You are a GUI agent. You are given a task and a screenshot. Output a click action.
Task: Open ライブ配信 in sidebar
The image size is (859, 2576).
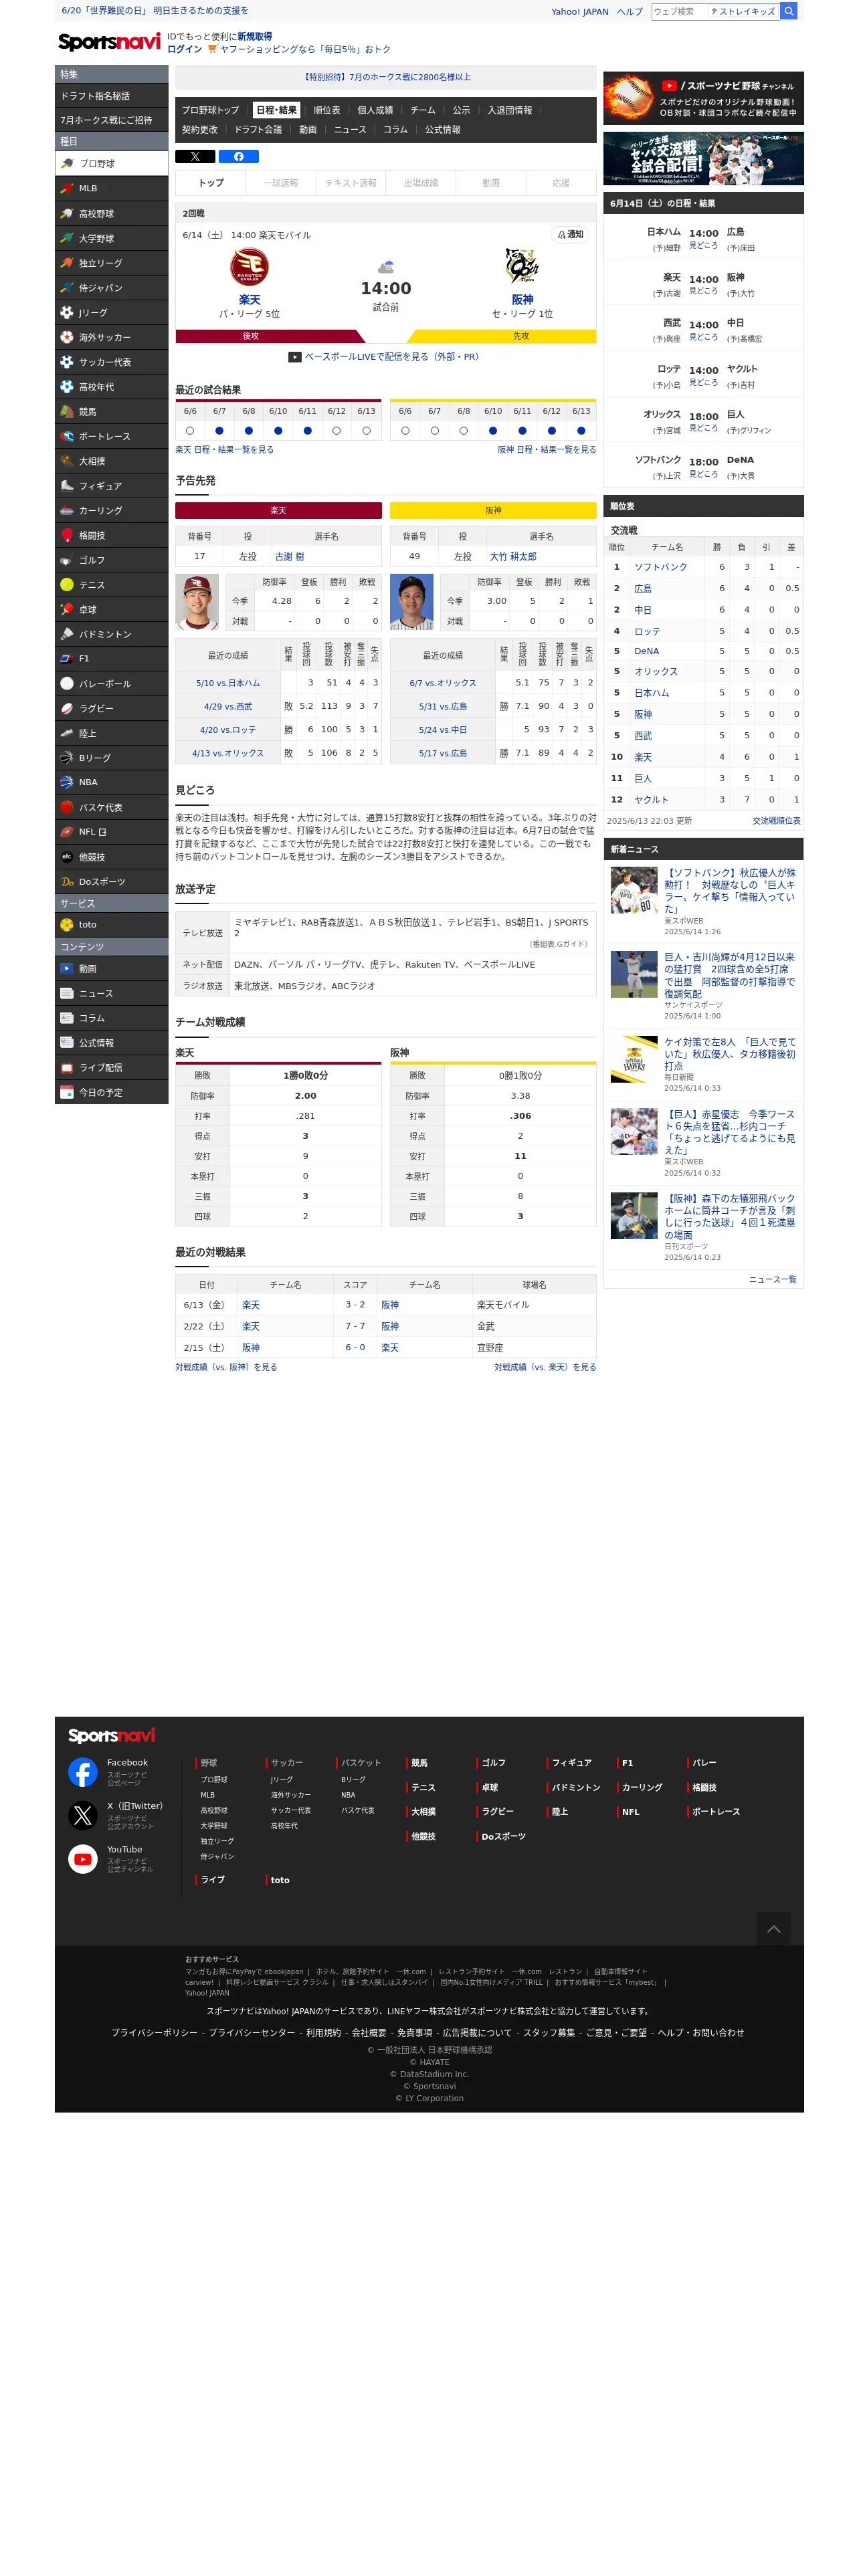click(x=111, y=1068)
